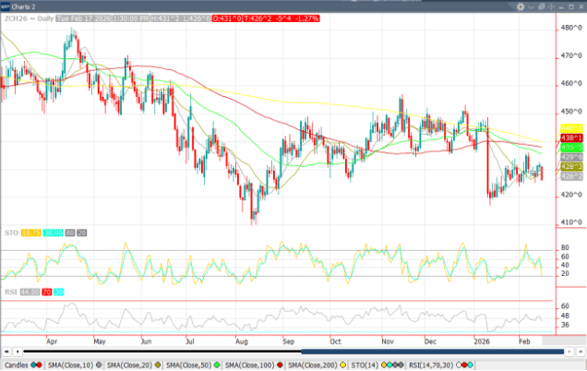Click green color dot of SMA(Close,50)
Screen dimensions: 587x371
click(x=217, y=365)
